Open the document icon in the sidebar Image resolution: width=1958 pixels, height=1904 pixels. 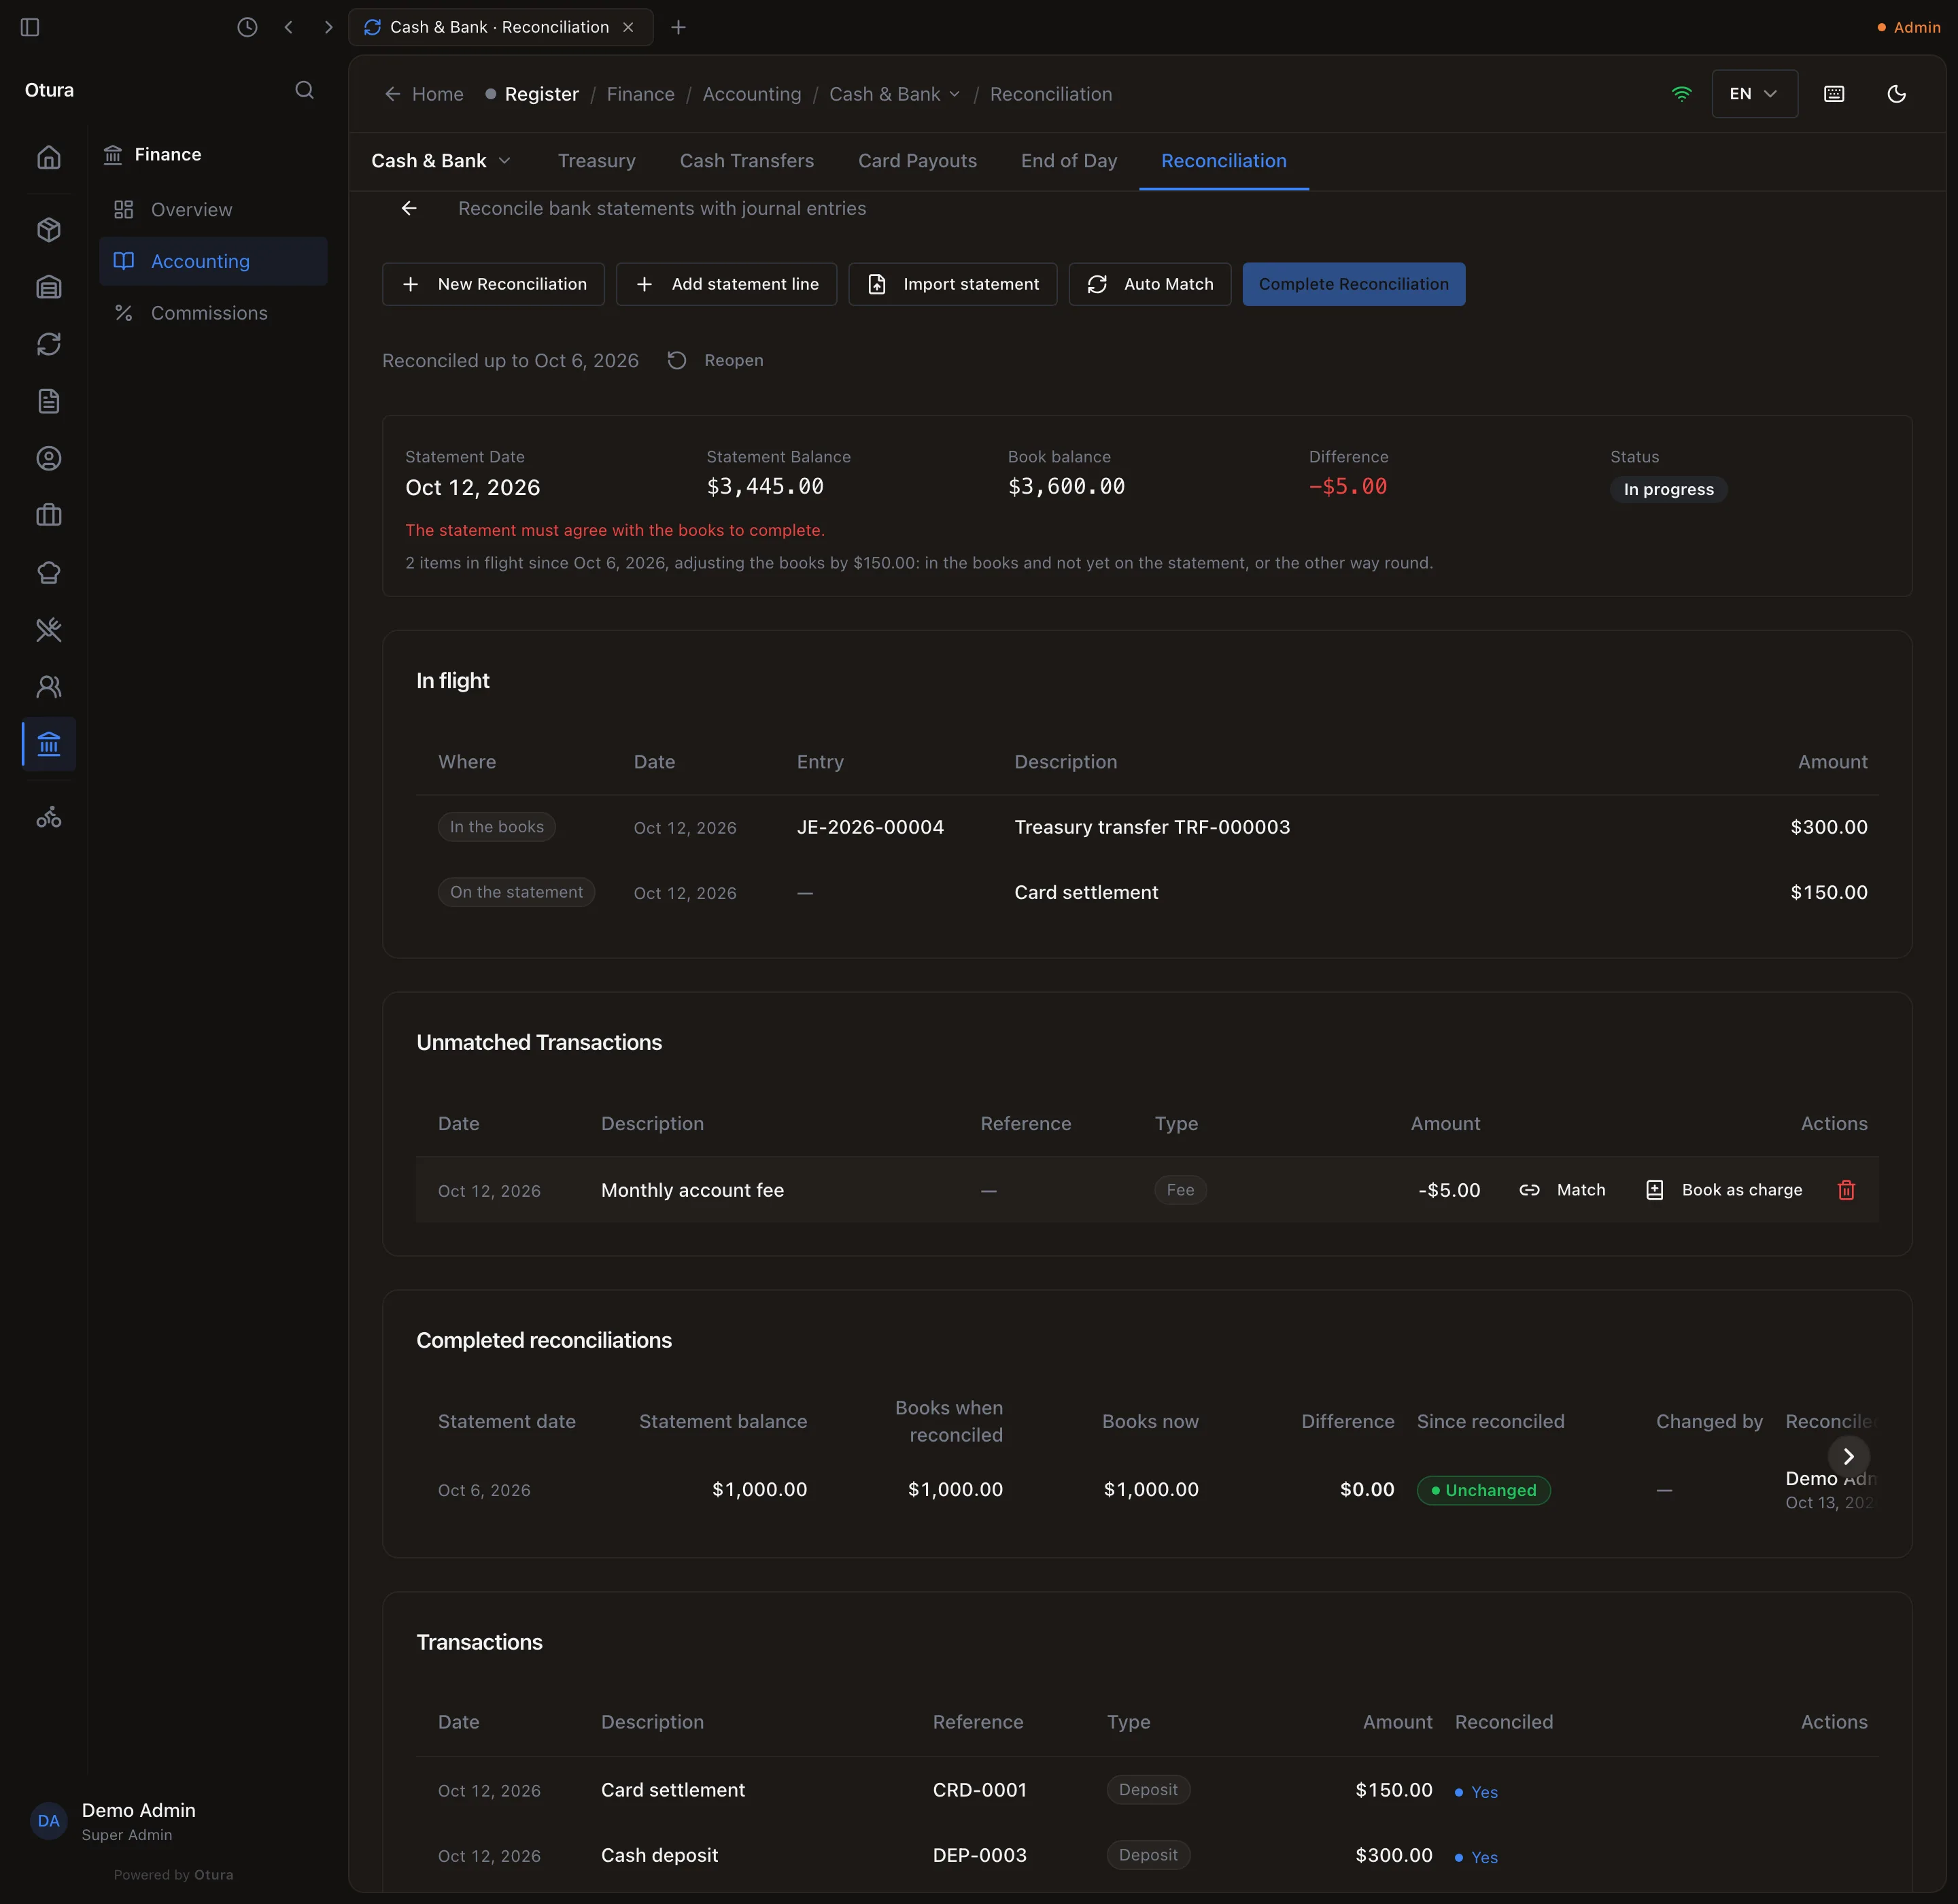[49, 401]
